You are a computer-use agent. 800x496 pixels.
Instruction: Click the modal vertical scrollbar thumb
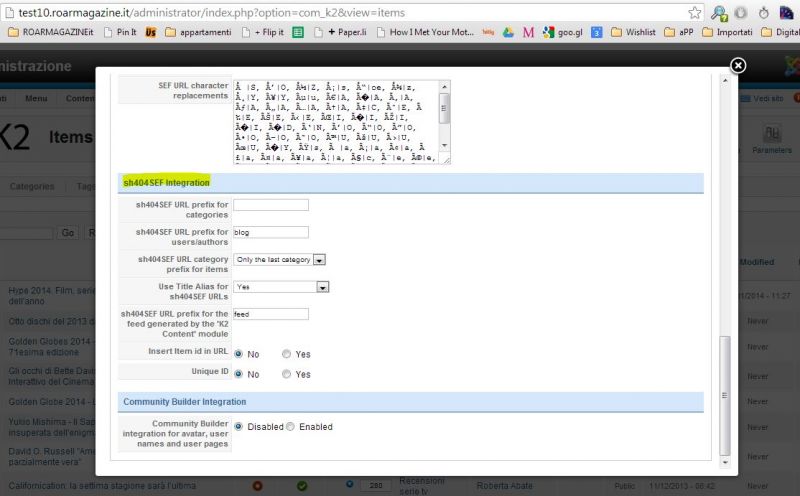[724, 395]
